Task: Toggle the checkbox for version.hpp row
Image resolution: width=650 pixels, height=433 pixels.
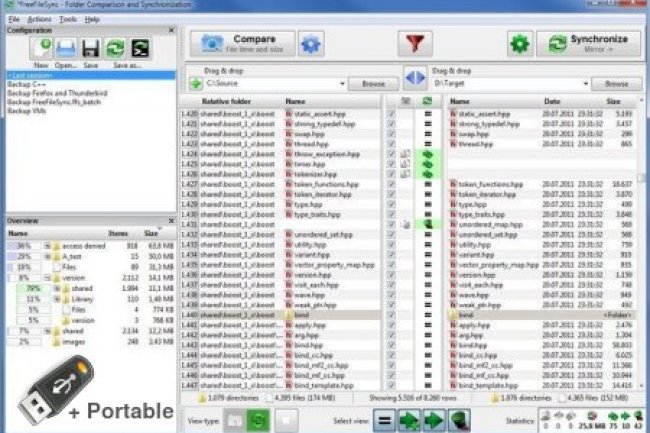Action: (x=391, y=275)
